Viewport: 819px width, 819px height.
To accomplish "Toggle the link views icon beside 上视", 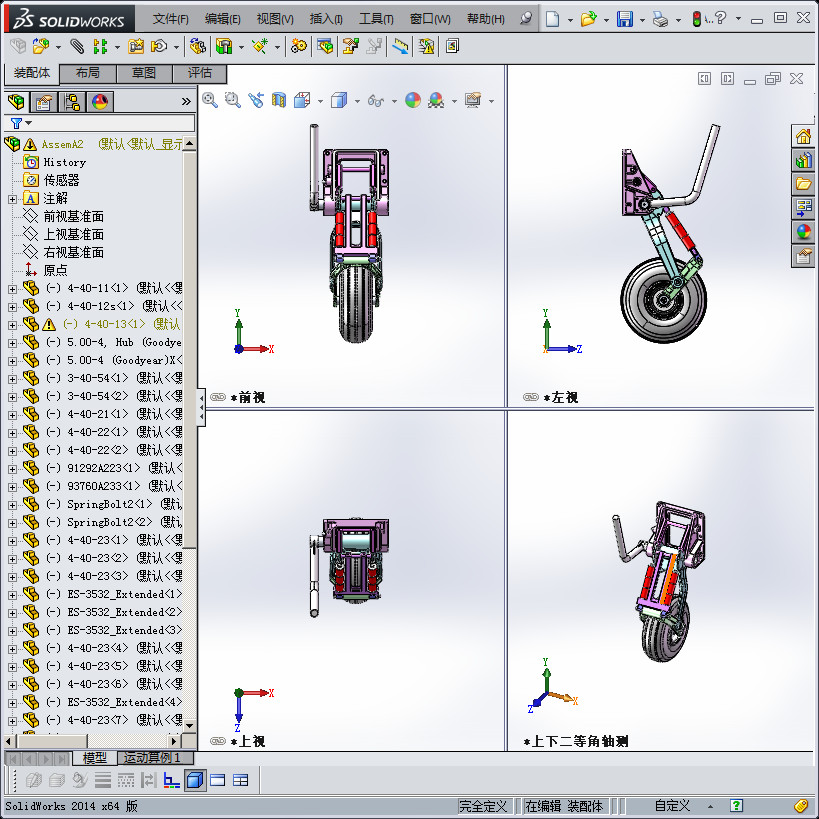I will point(218,741).
